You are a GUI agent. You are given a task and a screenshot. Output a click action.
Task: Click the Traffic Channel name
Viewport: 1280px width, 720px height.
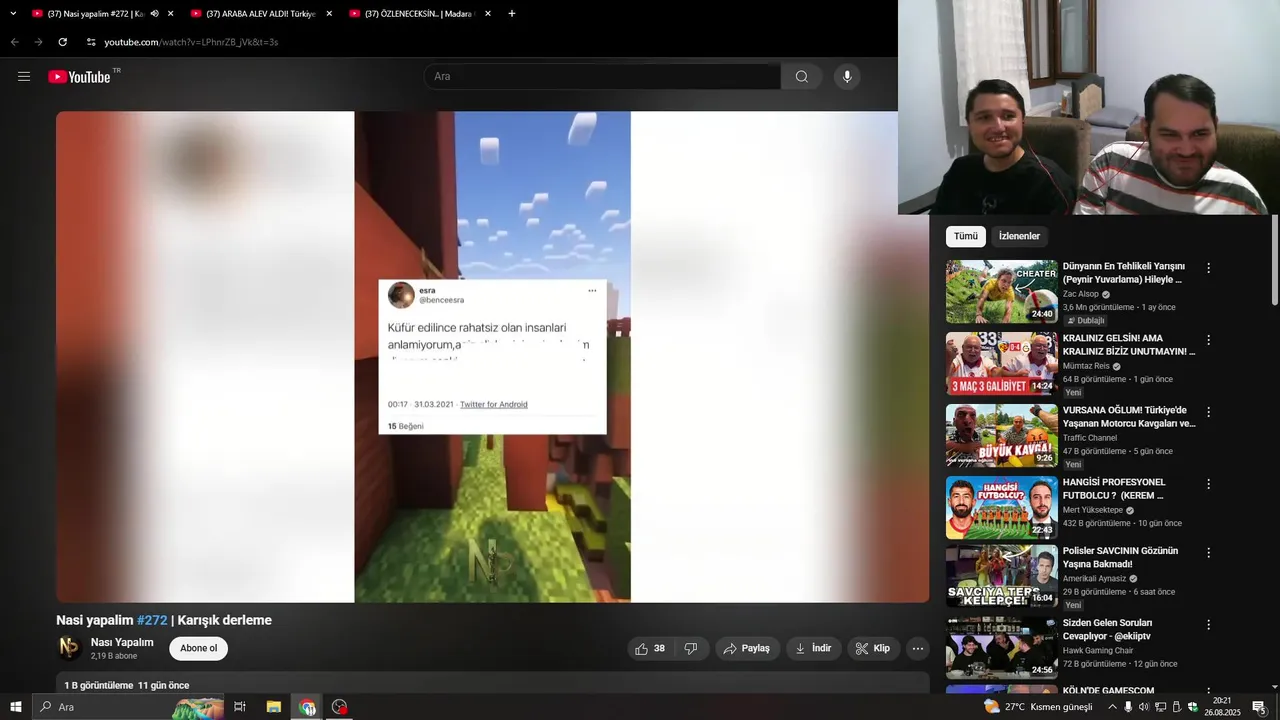pyautogui.click(x=1090, y=438)
